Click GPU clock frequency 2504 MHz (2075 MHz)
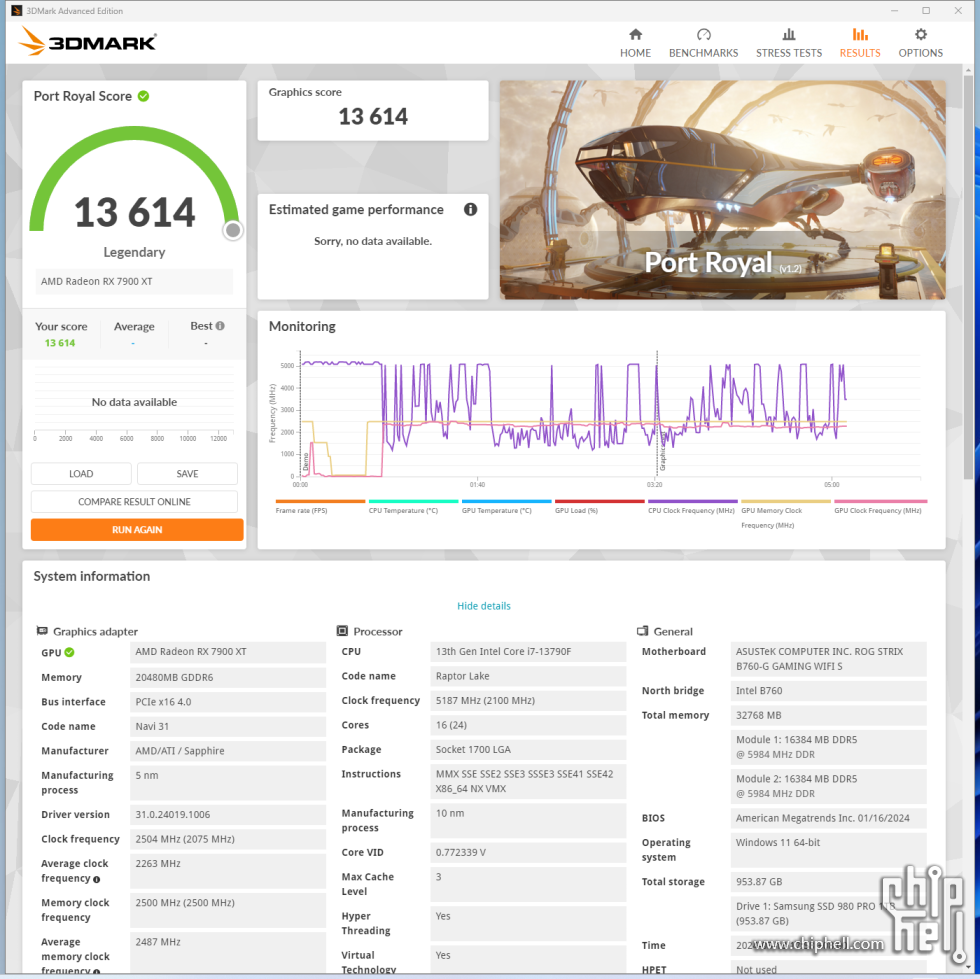This screenshot has width=980, height=979. coord(228,838)
